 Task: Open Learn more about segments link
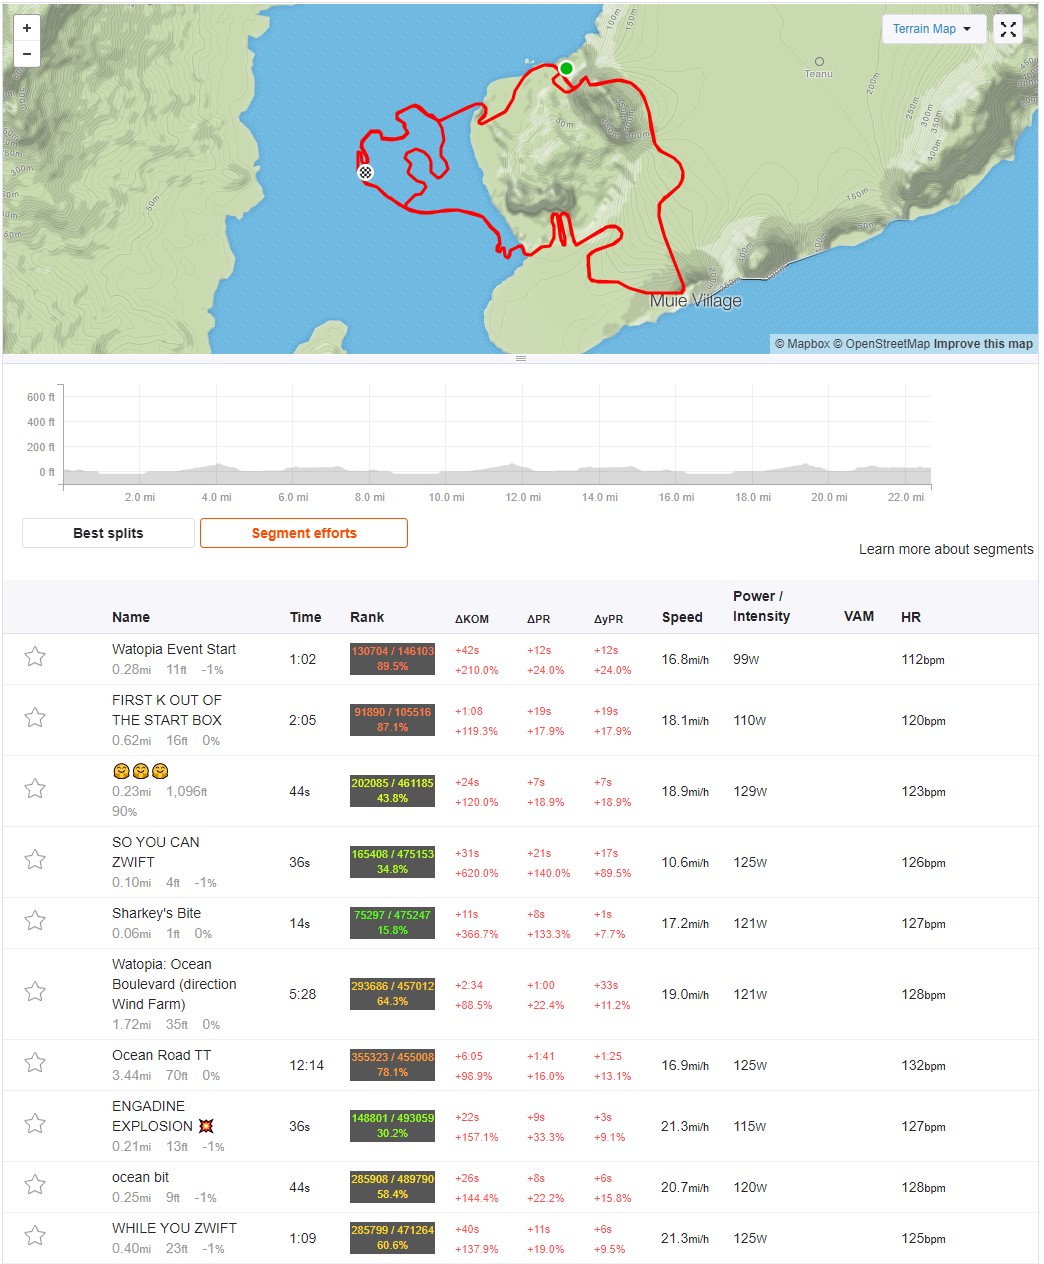(x=946, y=549)
